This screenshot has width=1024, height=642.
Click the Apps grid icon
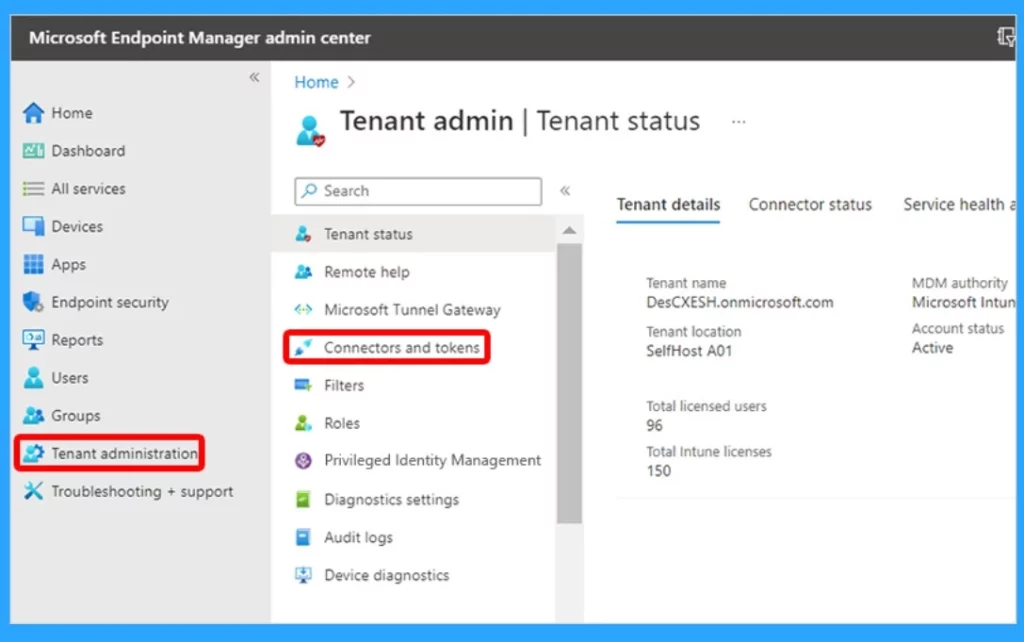[x=33, y=265]
